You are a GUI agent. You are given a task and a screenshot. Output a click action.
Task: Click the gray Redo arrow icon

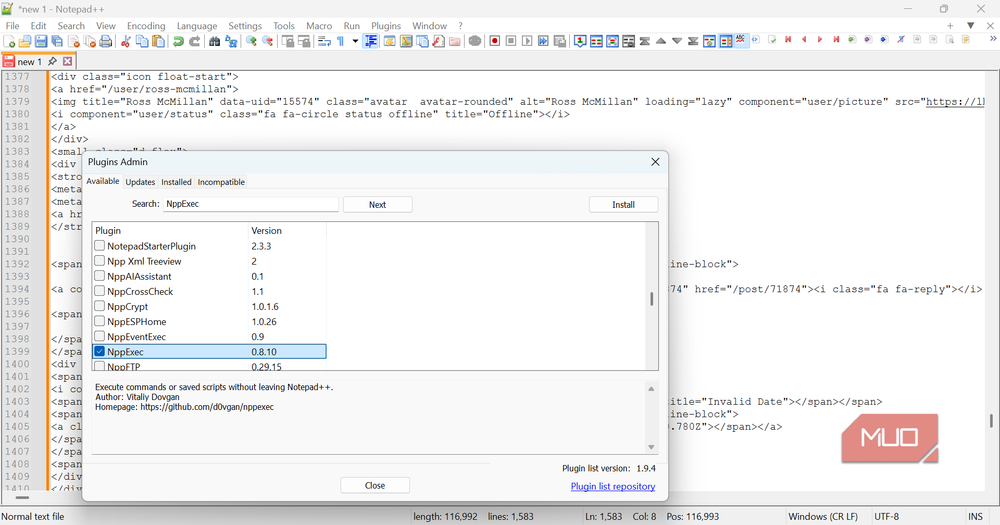[195, 41]
